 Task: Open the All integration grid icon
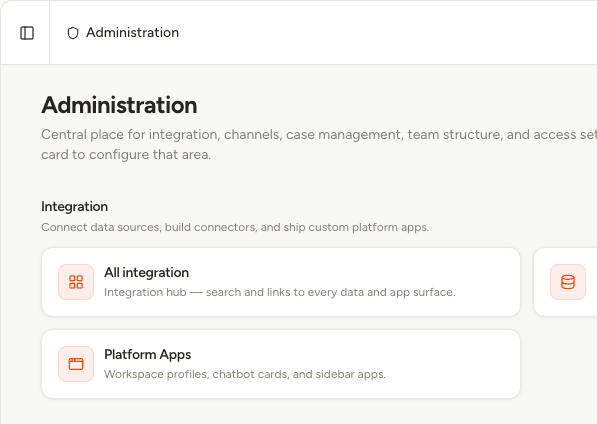[x=76, y=282]
